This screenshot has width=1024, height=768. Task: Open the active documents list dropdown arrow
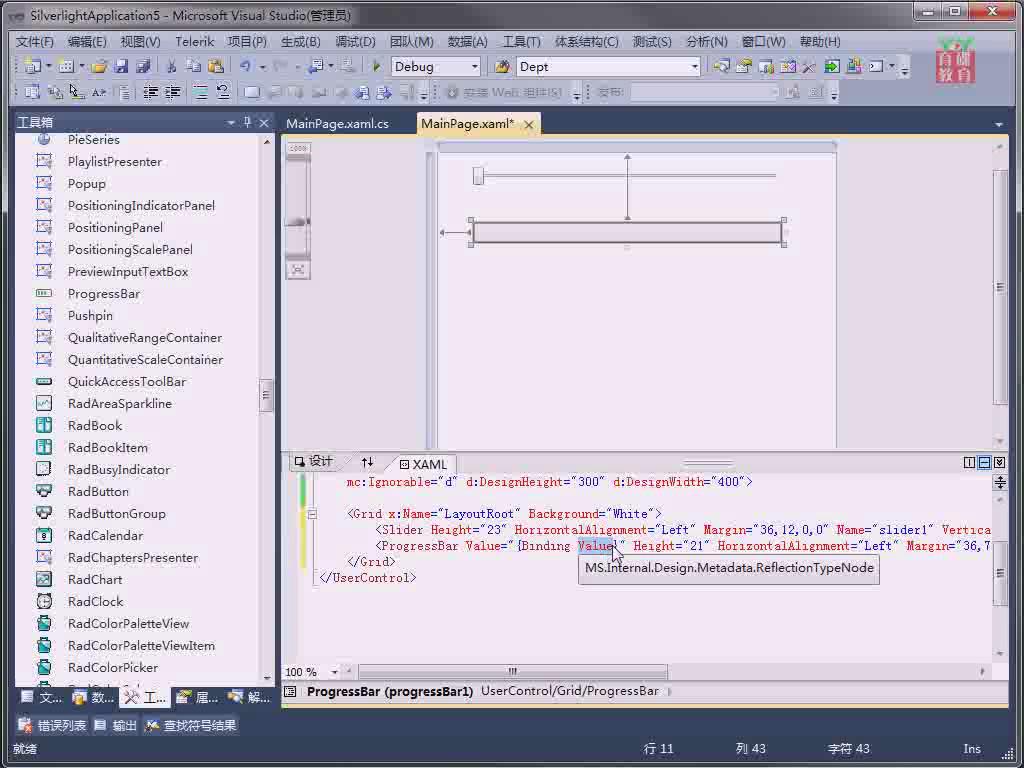[x=999, y=124]
